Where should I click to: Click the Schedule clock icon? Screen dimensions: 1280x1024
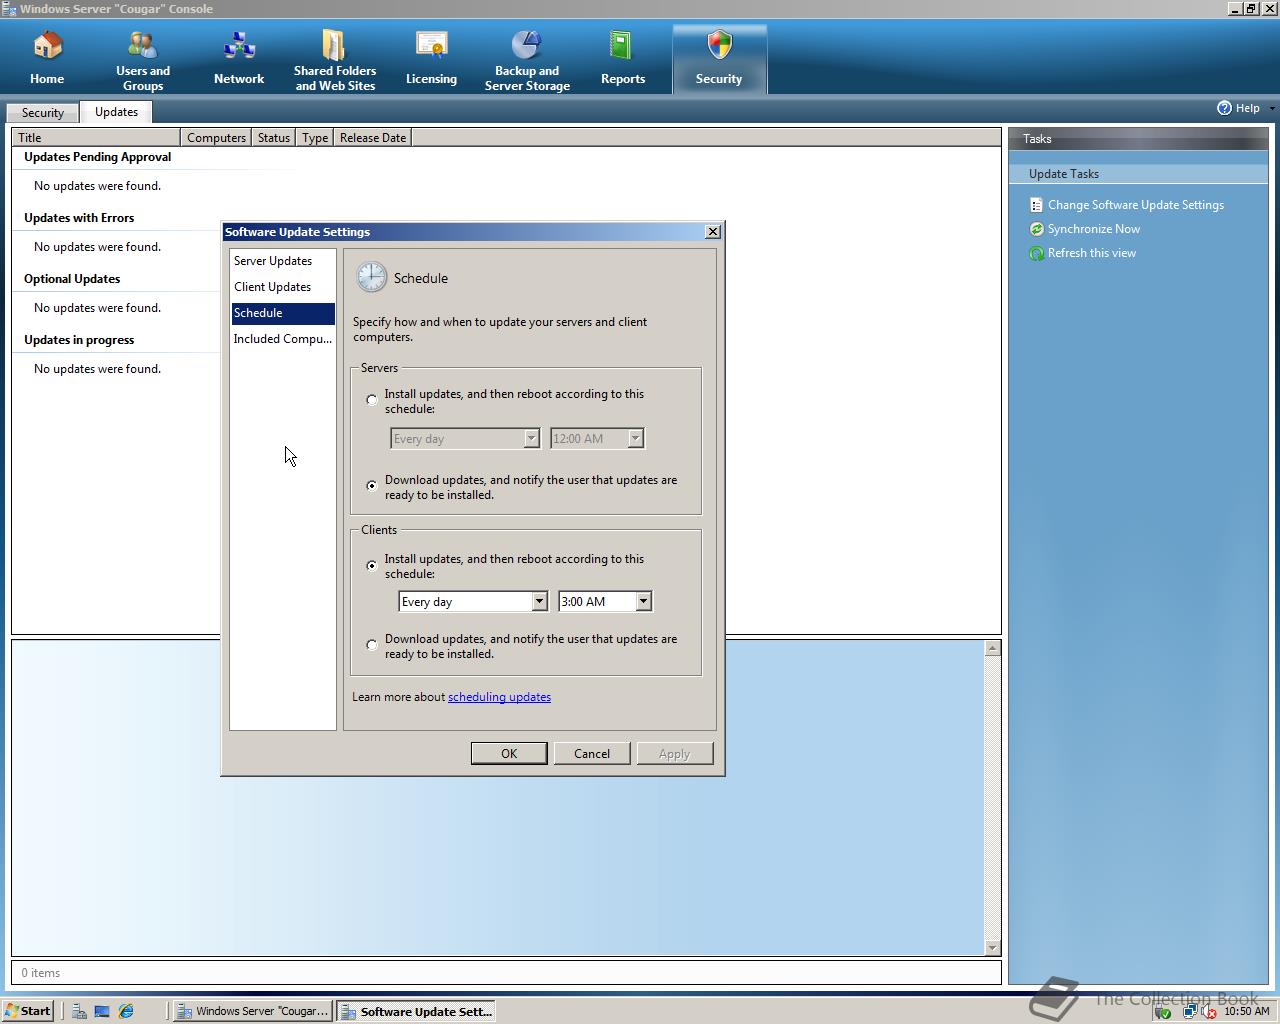(371, 277)
